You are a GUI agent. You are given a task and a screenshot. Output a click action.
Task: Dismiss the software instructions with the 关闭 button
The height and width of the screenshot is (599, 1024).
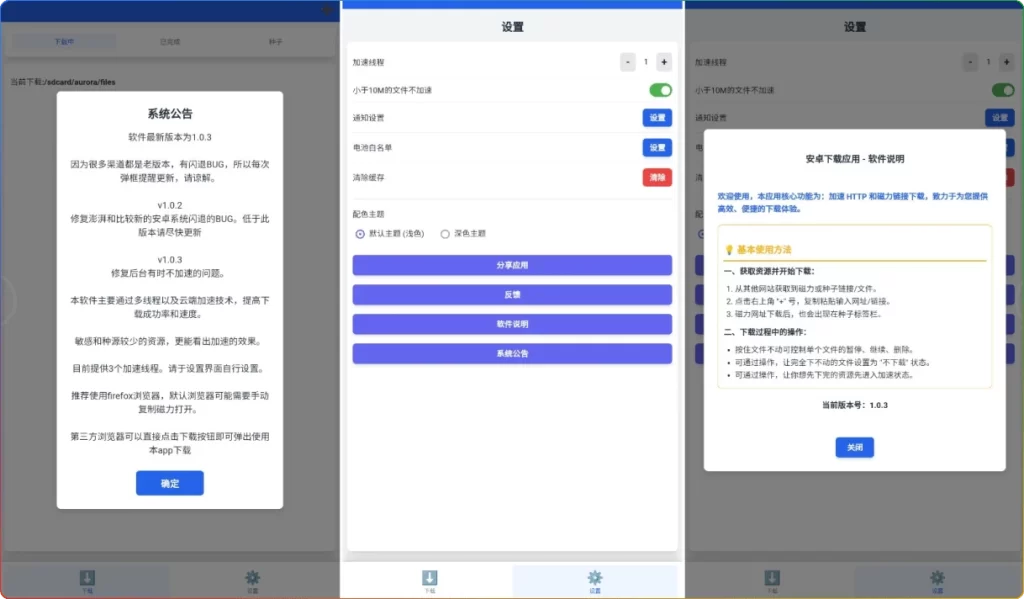[x=855, y=447]
